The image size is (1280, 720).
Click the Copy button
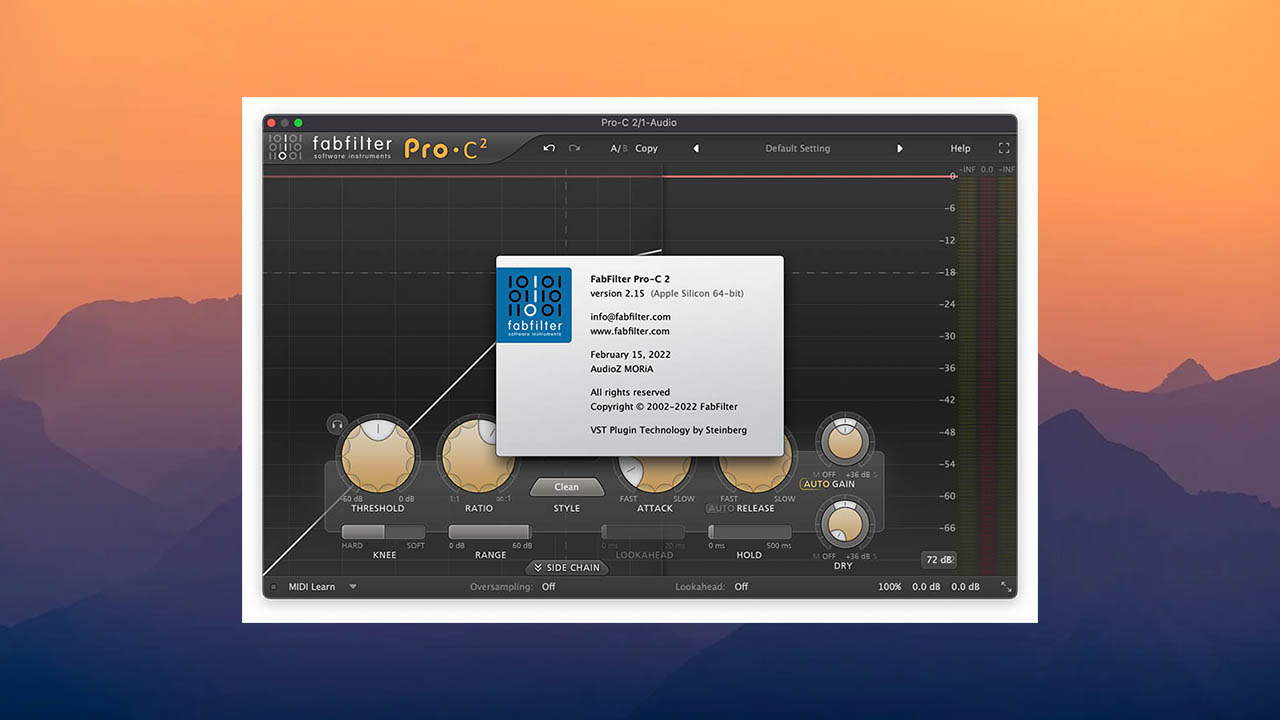click(x=646, y=148)
